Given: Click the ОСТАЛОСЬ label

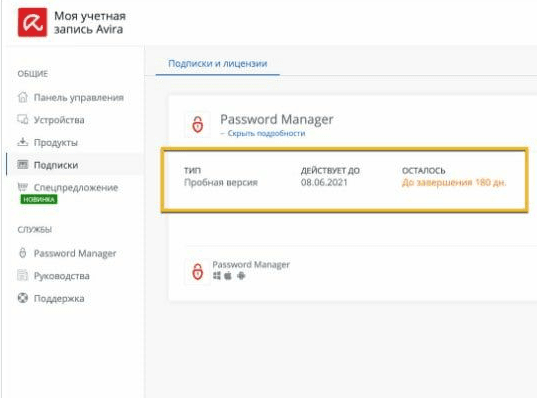Looking at the screenshot, I should [423, 171].
